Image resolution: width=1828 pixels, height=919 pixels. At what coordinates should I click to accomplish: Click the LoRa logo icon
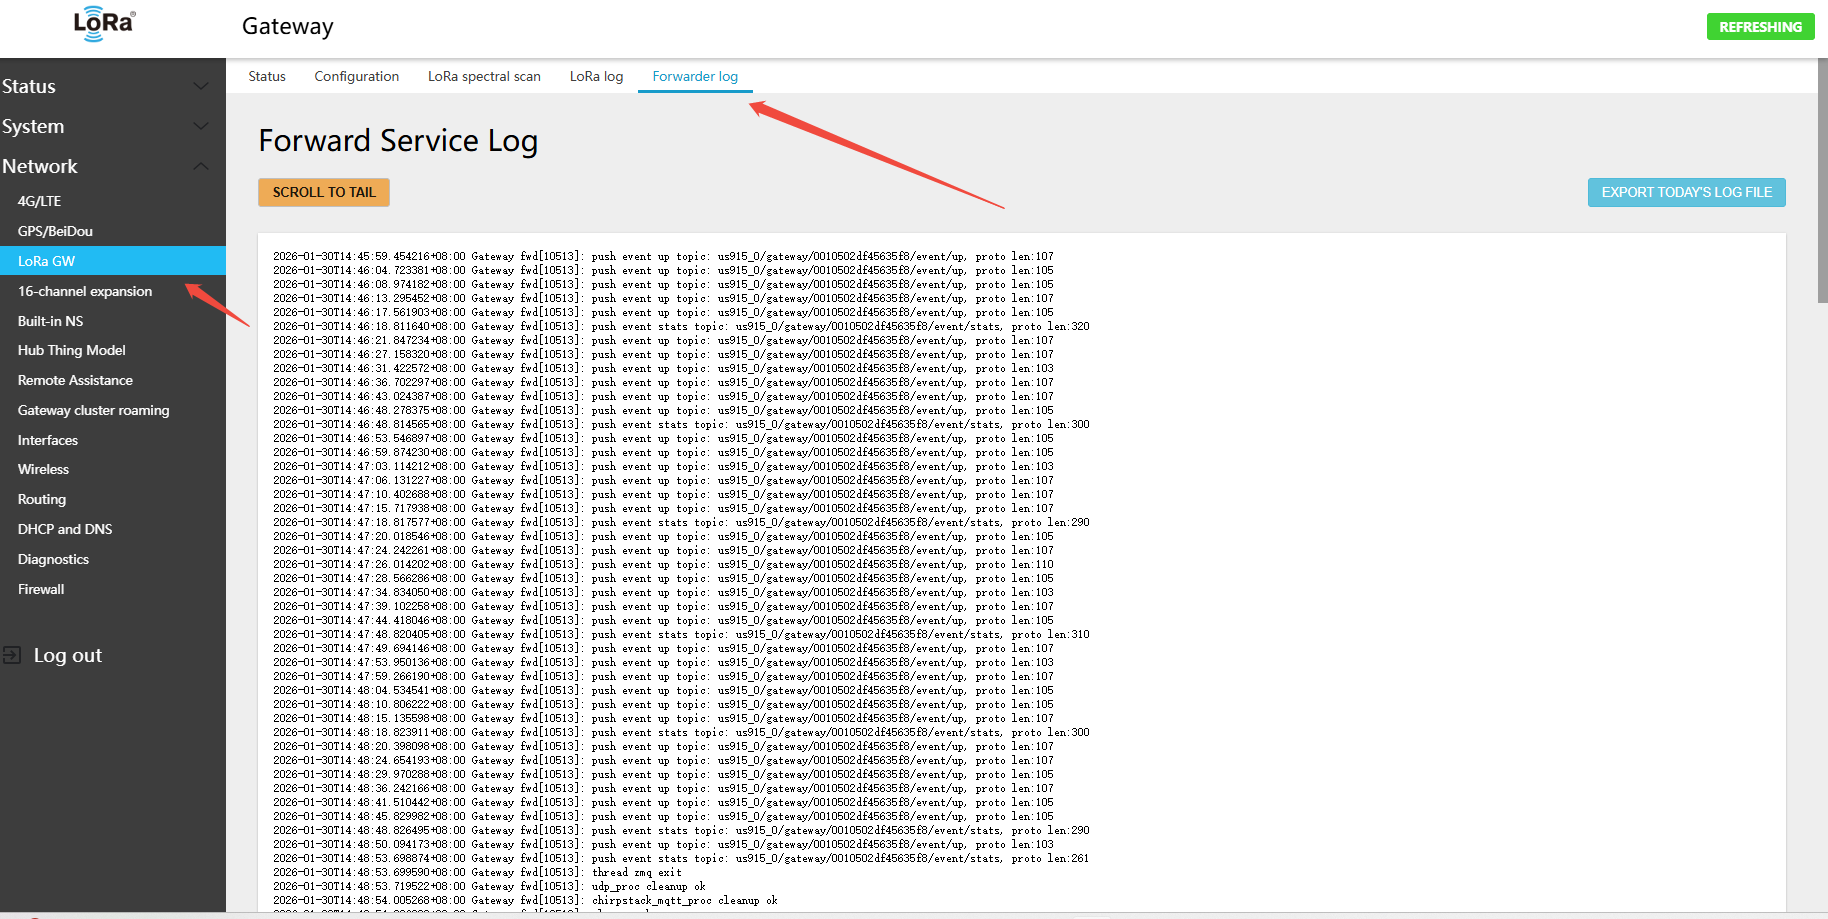point(104,25)
